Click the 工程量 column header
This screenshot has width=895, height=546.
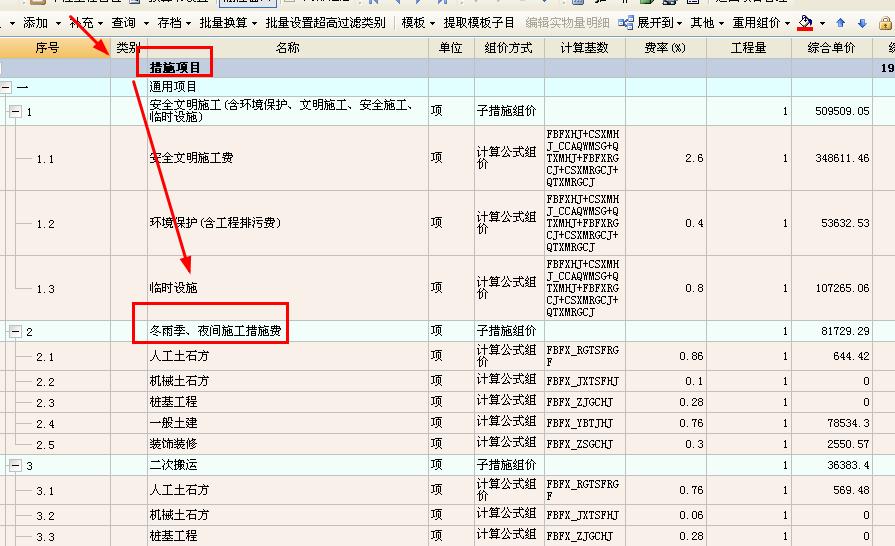coord(748,48)
